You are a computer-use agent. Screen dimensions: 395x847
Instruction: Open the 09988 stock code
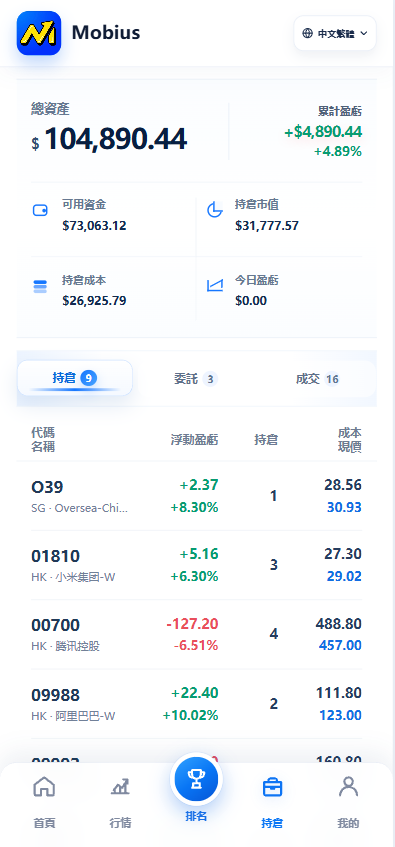tap(56, 695)
